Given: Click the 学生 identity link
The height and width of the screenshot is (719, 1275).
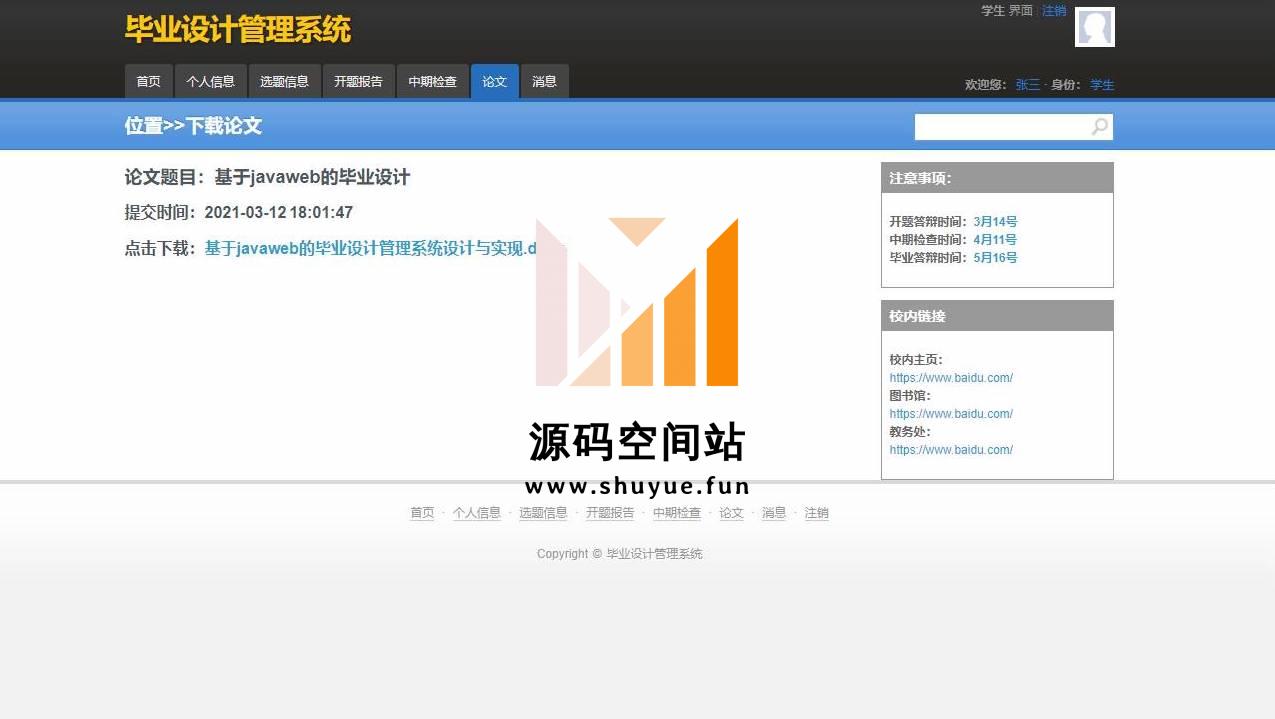Looking at the screenshot, I should pos(1102,85).
